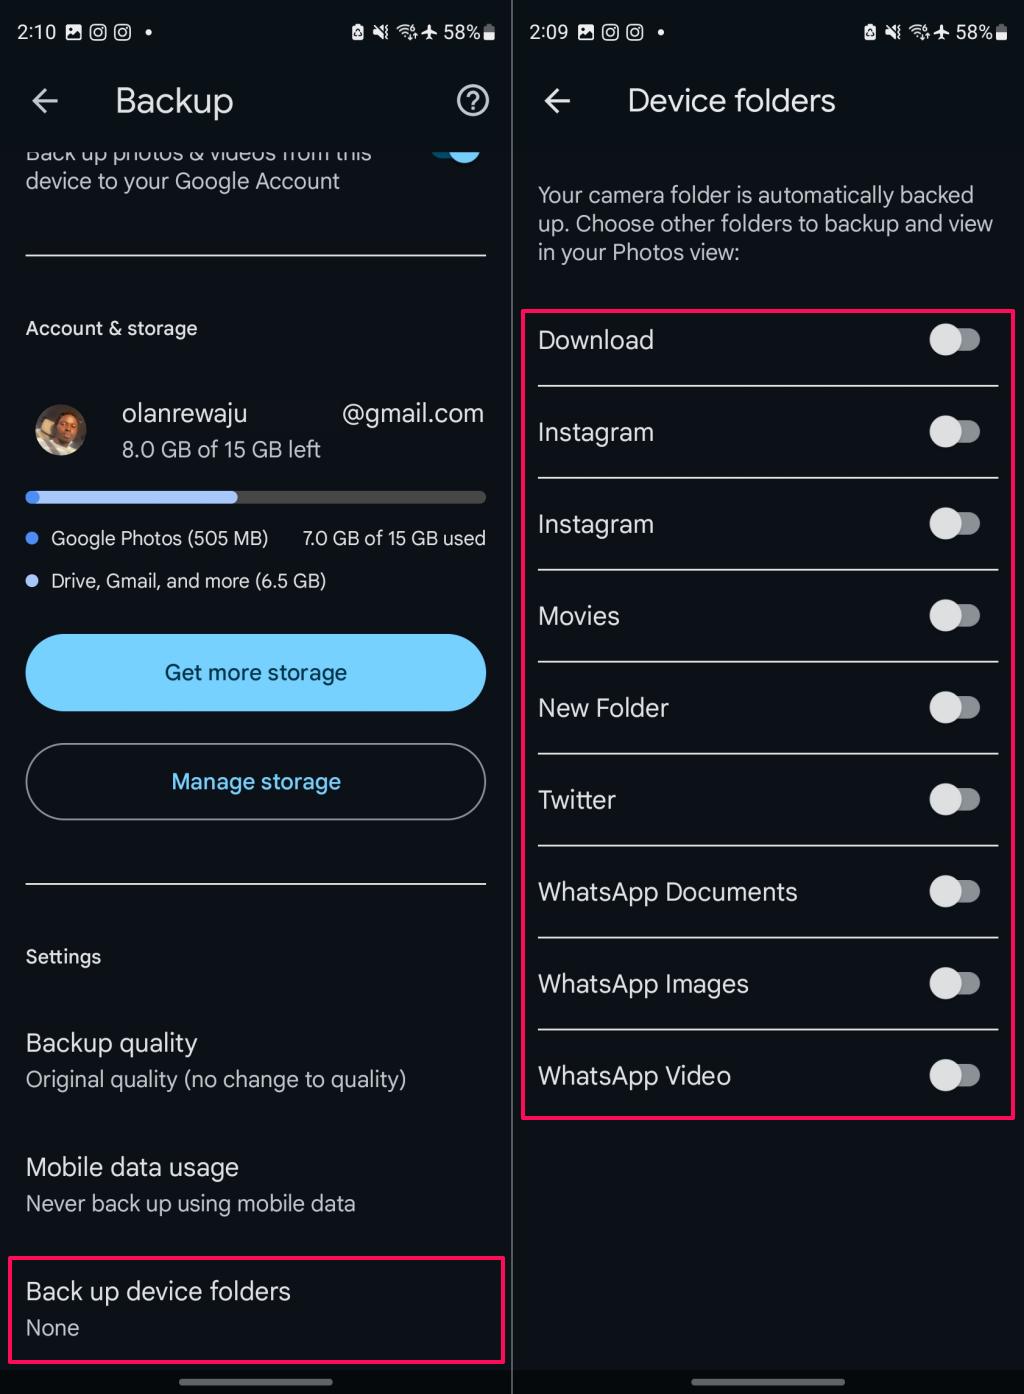Turn on the Movies folder toggle
Viewport: 1024px width, 1394px height.
pyautogui.click(x=954, y=616)
